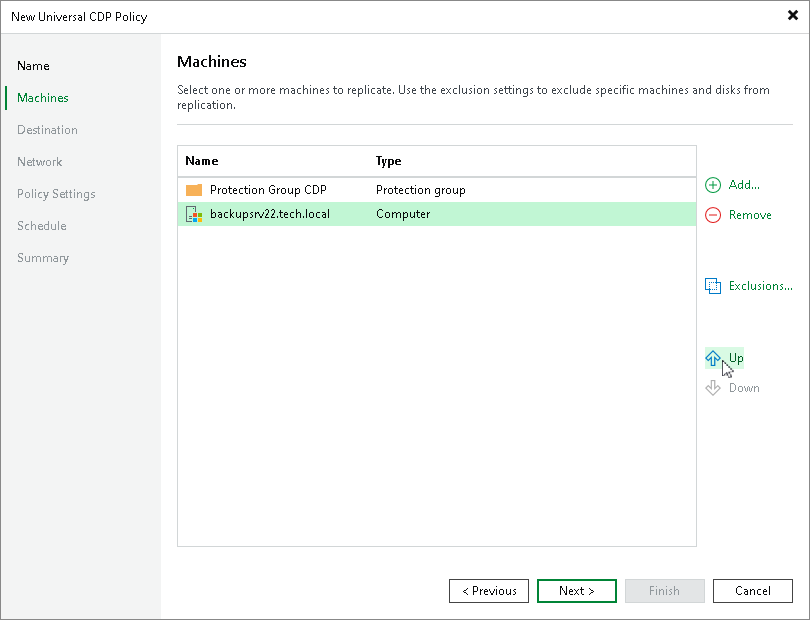Click the folder icon of Protection Group CDP

(193, 189)
